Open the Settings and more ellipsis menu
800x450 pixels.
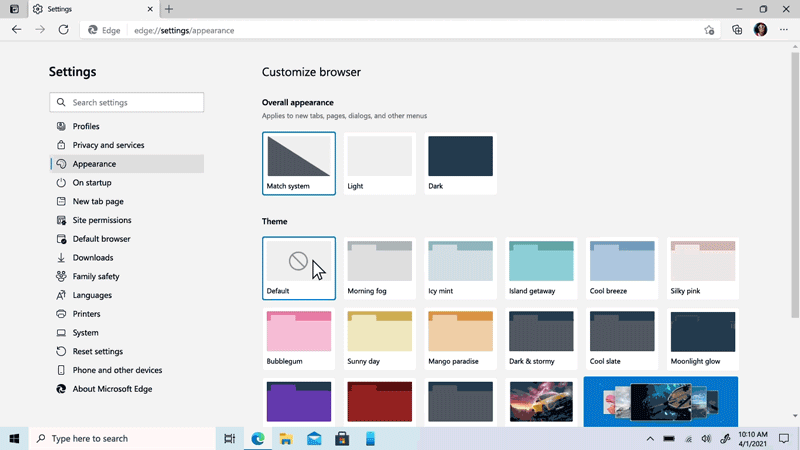pyautogui.click(x=784, y=30)
